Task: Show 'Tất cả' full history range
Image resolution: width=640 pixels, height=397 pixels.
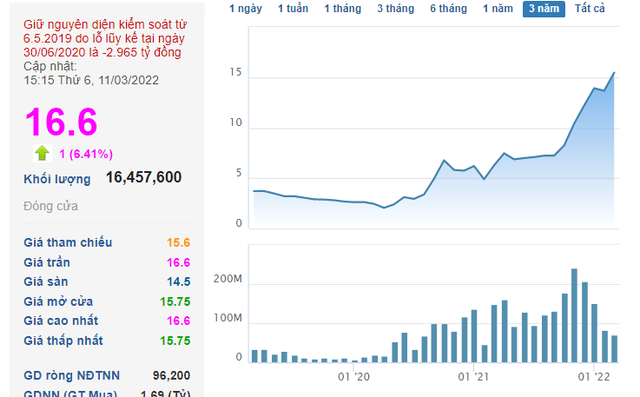Action: click(x=590, y=9)
